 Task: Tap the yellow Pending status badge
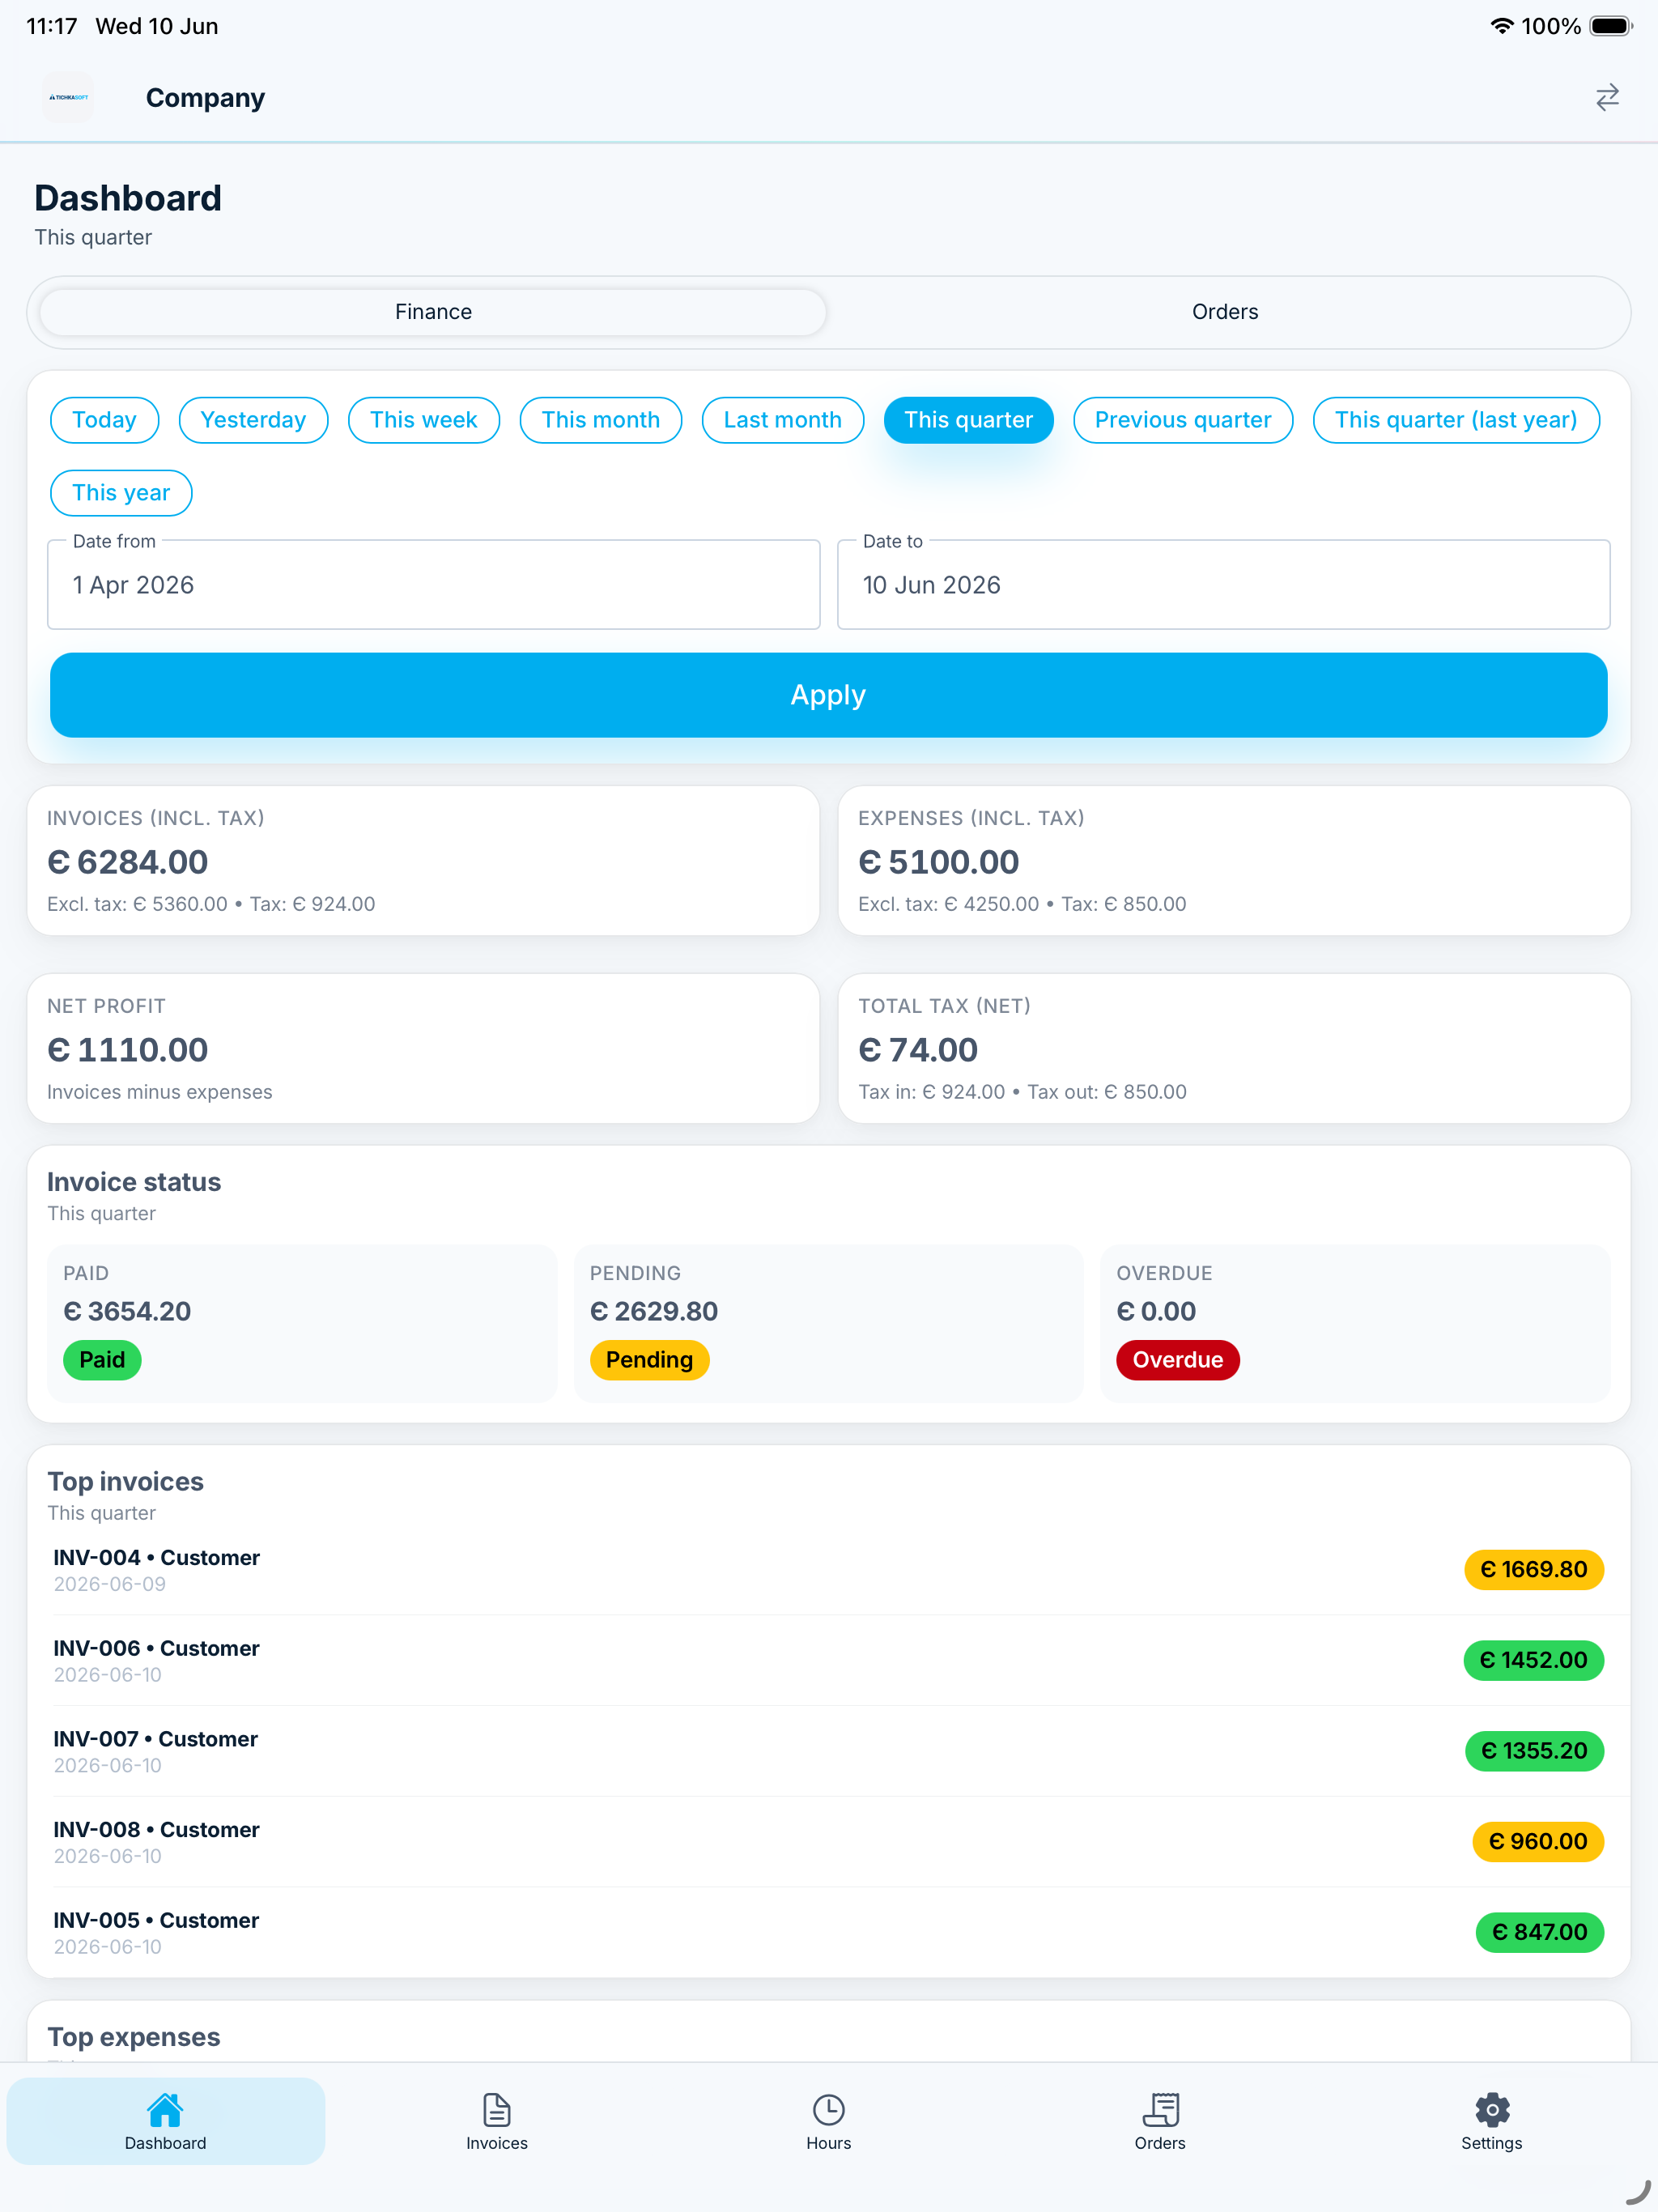click(650, 1360)
